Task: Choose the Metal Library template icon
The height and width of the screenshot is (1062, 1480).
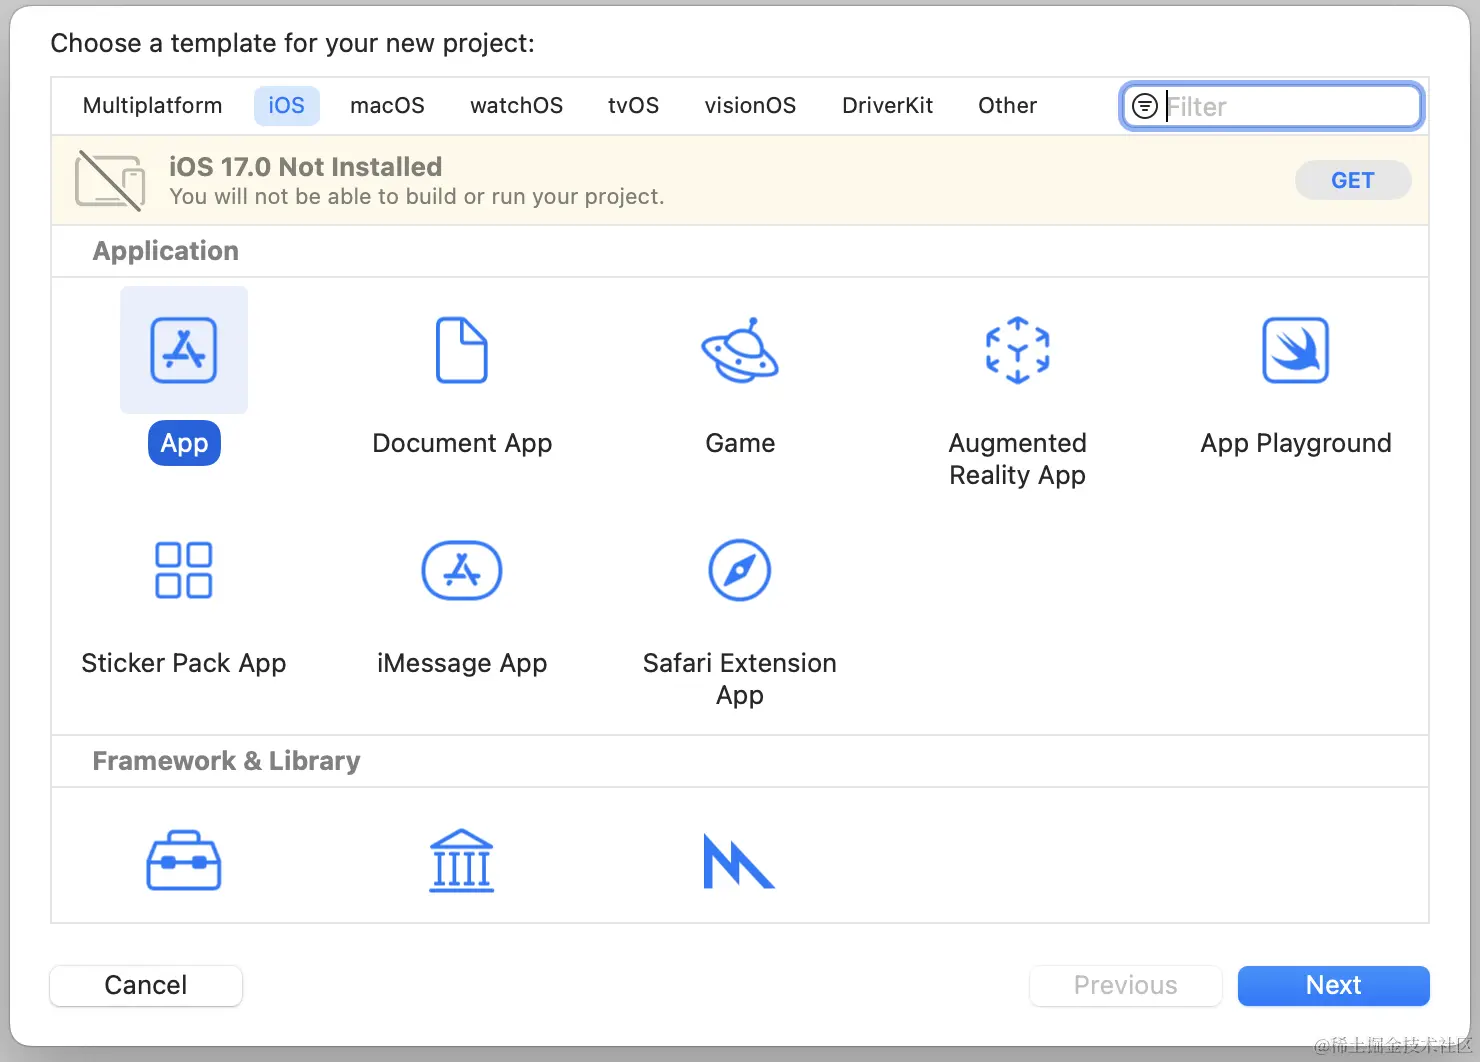Action: (x=739, y=860)
